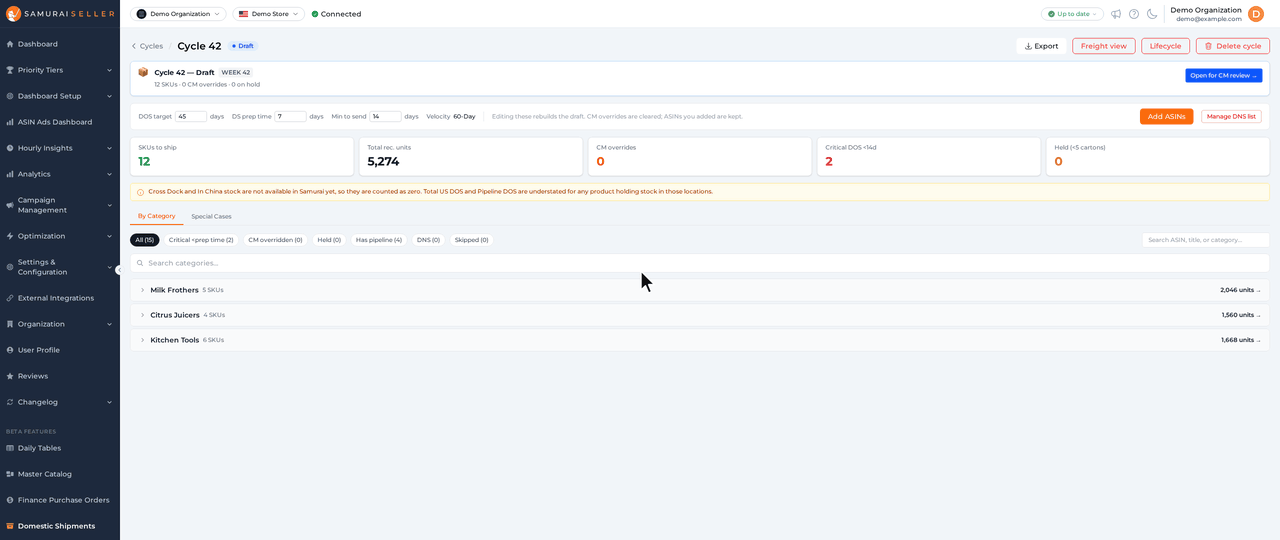The height and width of the screenshot is (540, 1280).
Task: Click the DOS target input field
Action: click(191, 116)
